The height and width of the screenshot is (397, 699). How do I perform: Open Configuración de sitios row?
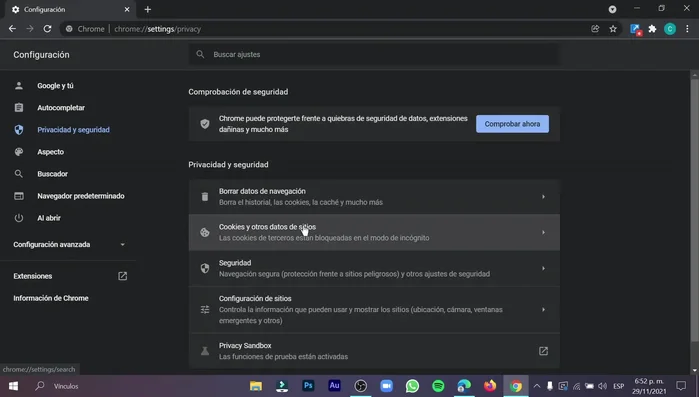coord(374,309)
